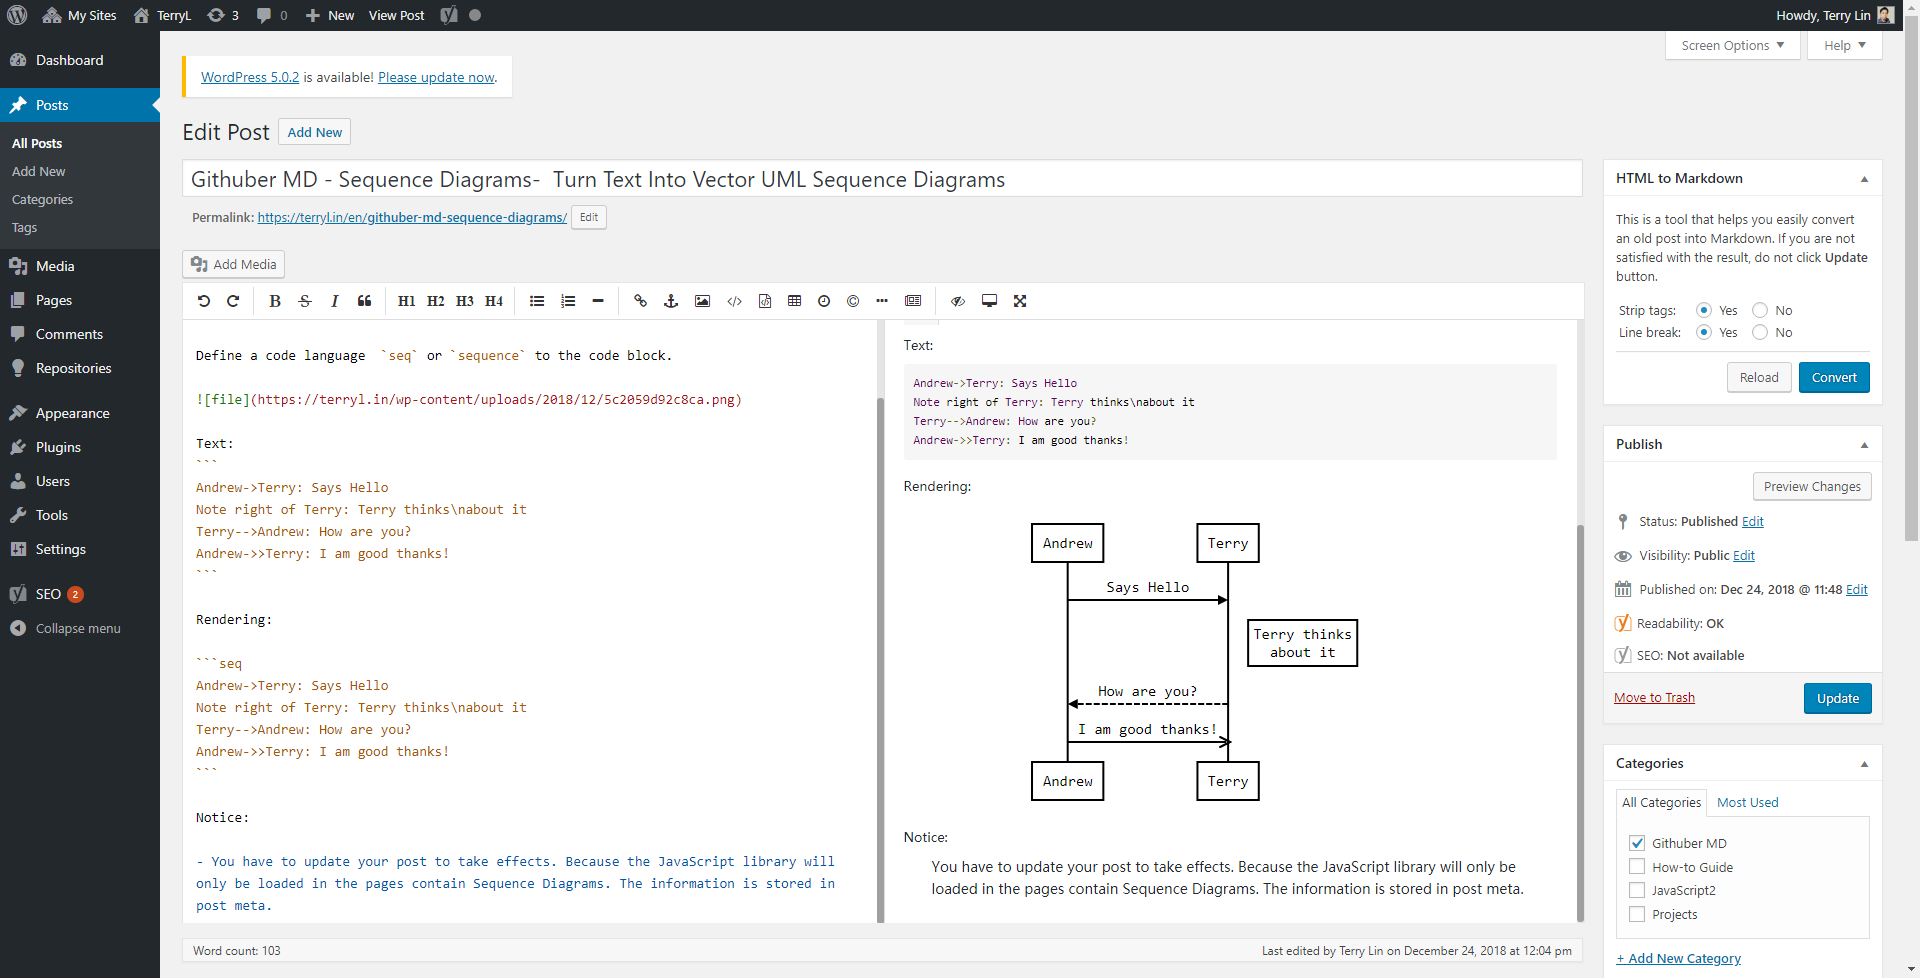The width and height of the screenshot is (1920, 978).
Task: Click the Reload button
Action: click(x=1759, y=377)
